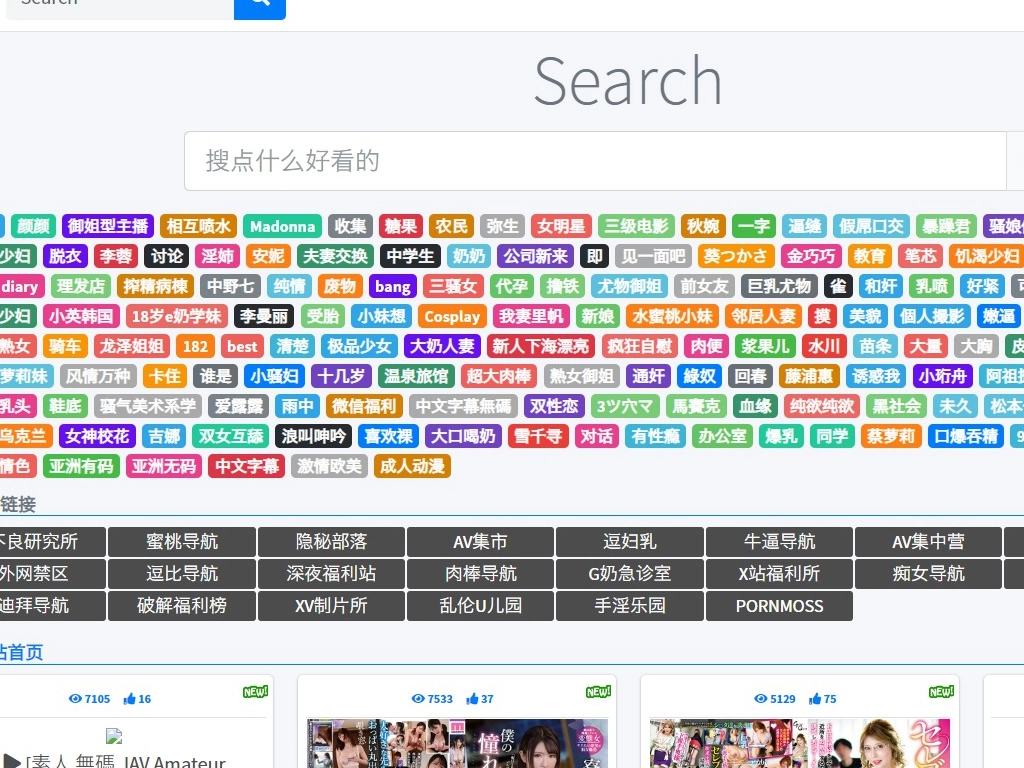Focus the 搜点什么好看的 search field

click(594, 161)
